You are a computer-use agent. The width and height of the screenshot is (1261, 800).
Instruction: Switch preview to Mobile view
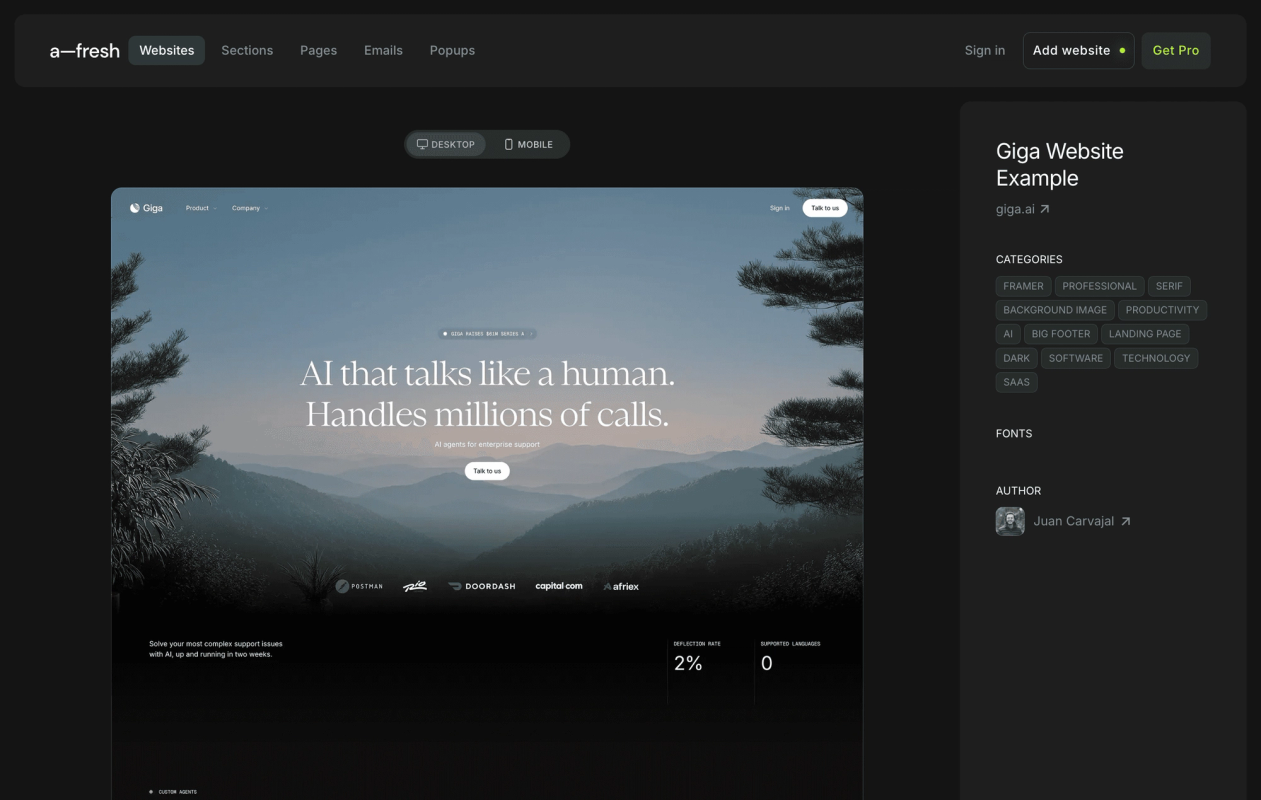point(528,144)
